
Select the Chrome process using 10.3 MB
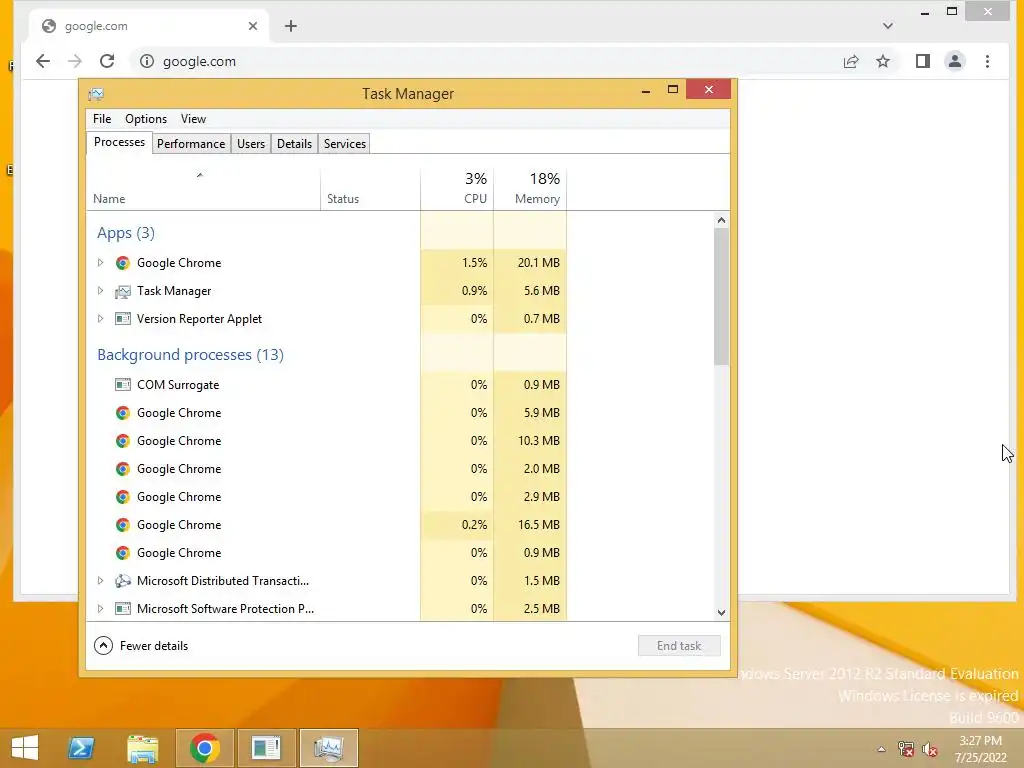(x=327, y=441)
